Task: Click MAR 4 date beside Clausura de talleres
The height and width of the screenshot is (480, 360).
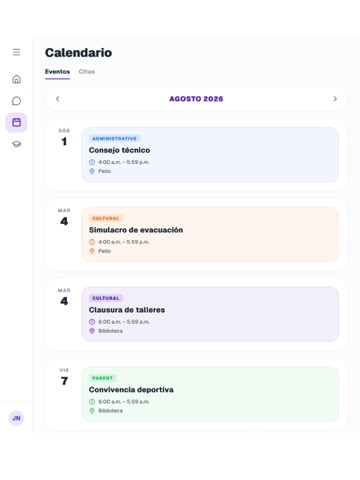Action: pyautogui.click(x=64, y=297)
